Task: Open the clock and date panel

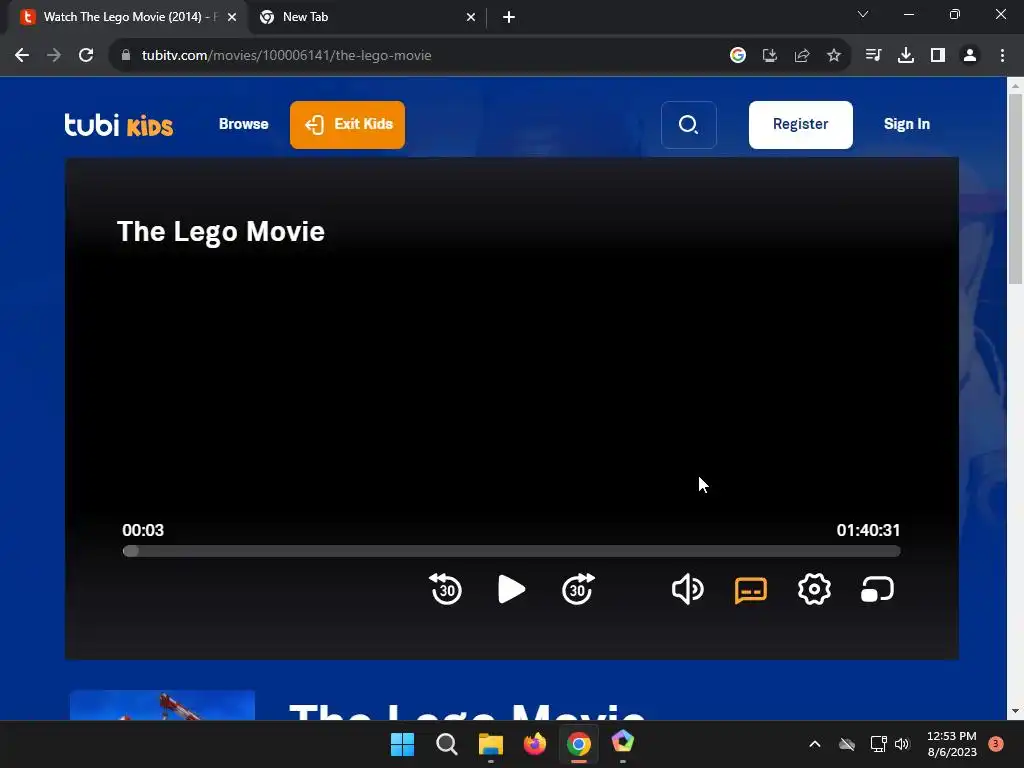Action: pyautogui.click(x=952, y=744)
